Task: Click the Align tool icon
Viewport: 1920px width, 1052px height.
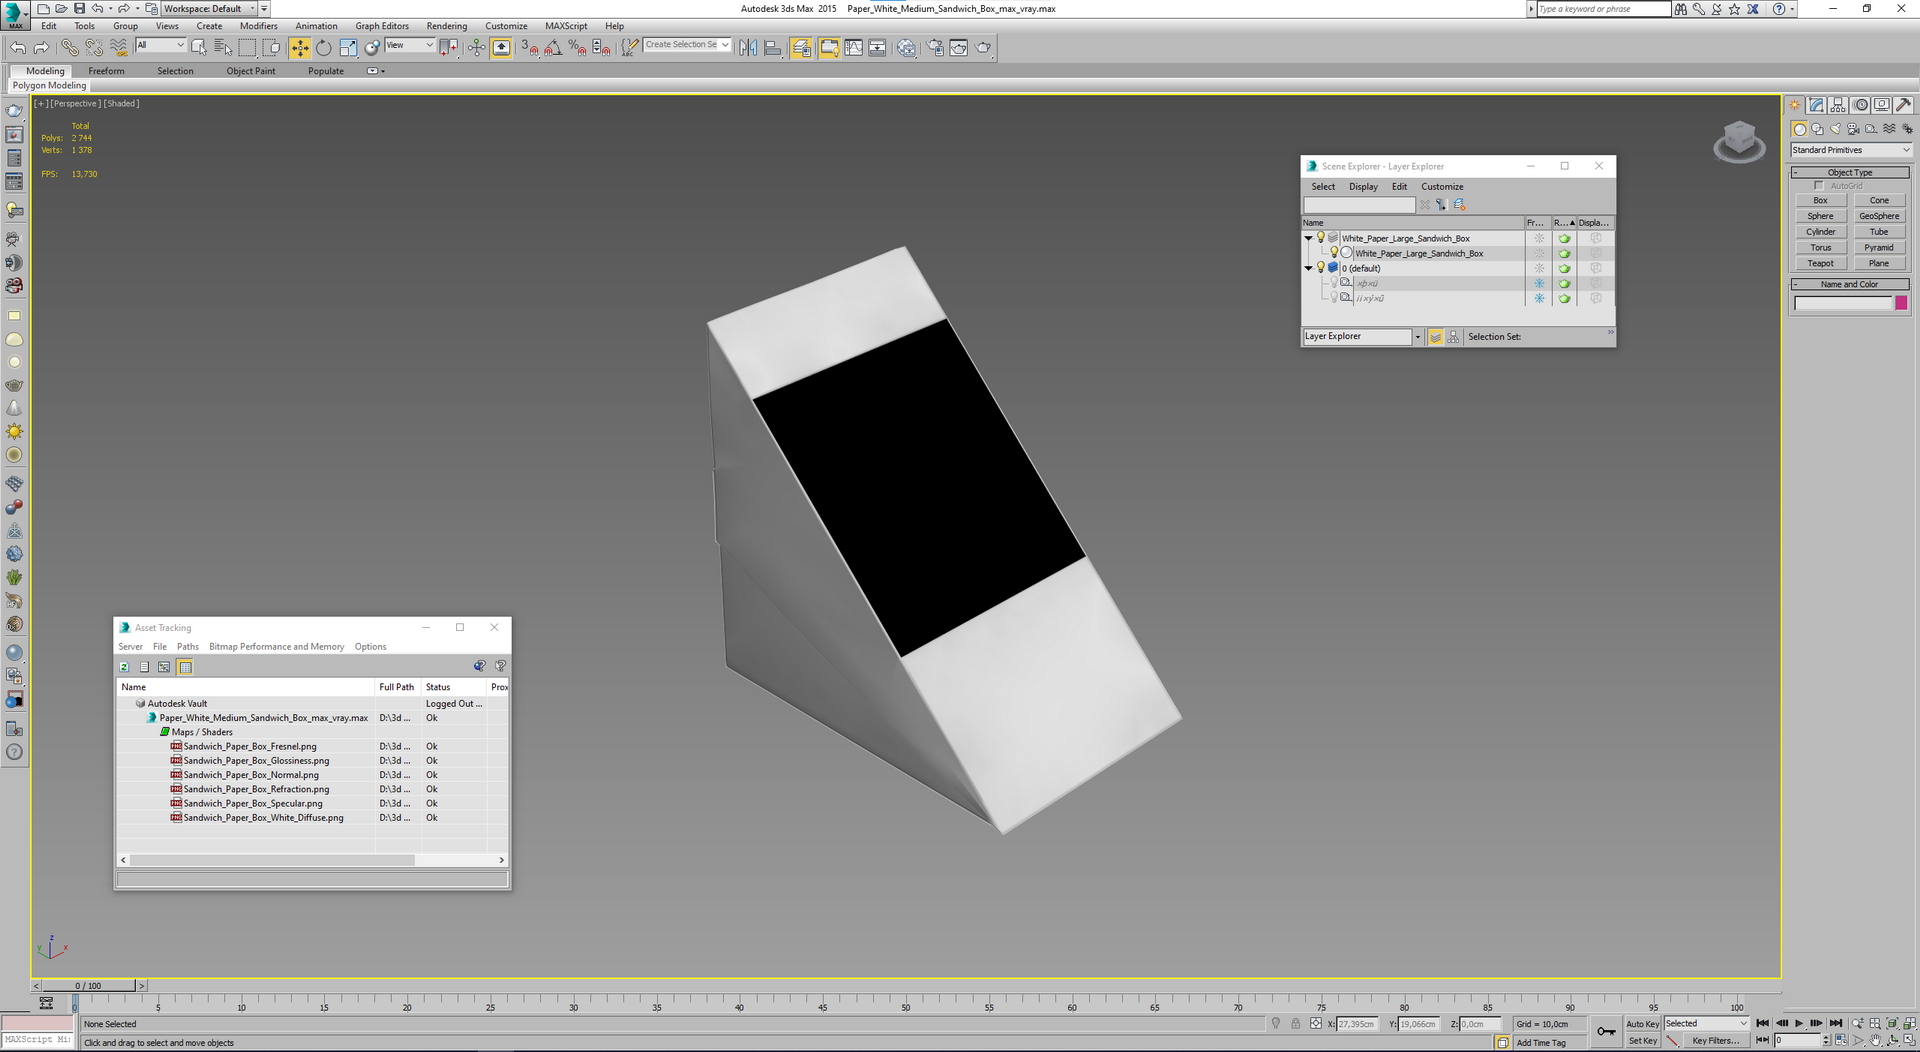Action: tap(772, 48)
